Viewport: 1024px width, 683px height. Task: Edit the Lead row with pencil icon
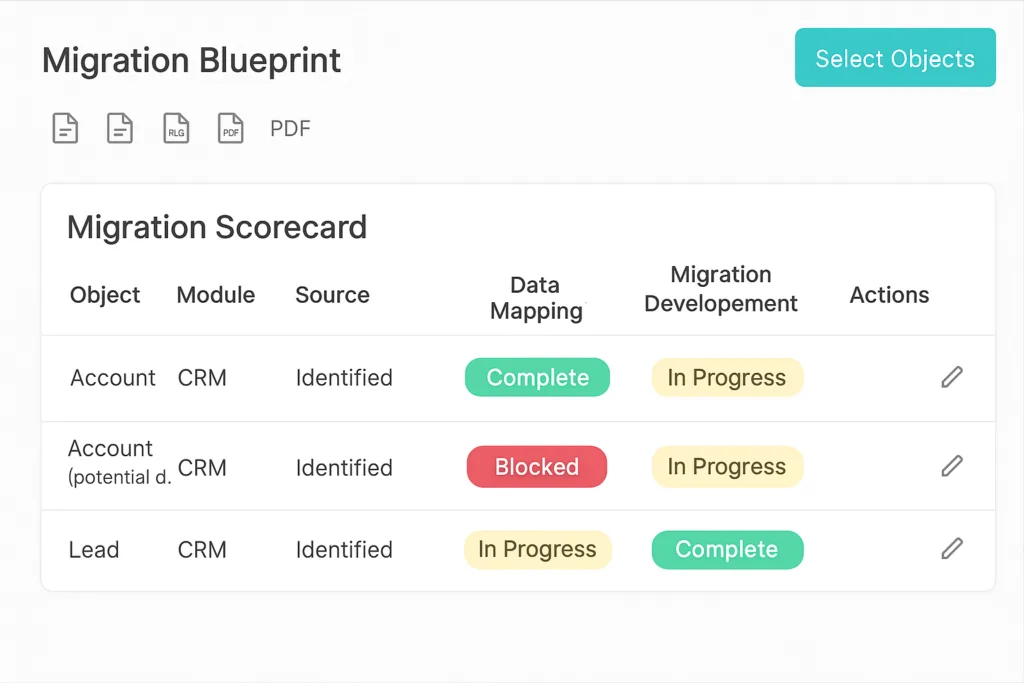tap(952, 548)
